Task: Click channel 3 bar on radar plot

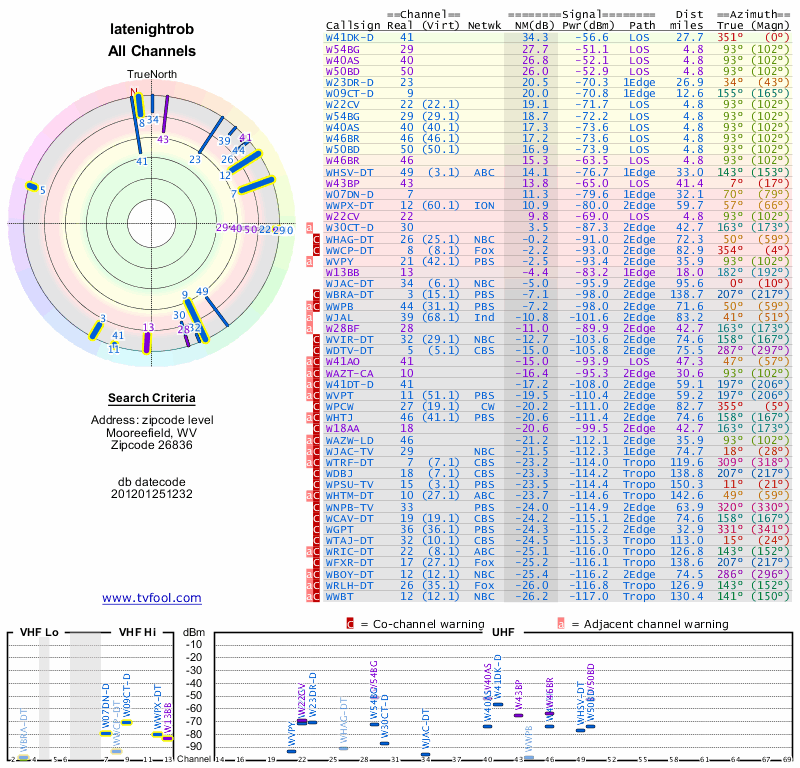Action: point(95,330)
